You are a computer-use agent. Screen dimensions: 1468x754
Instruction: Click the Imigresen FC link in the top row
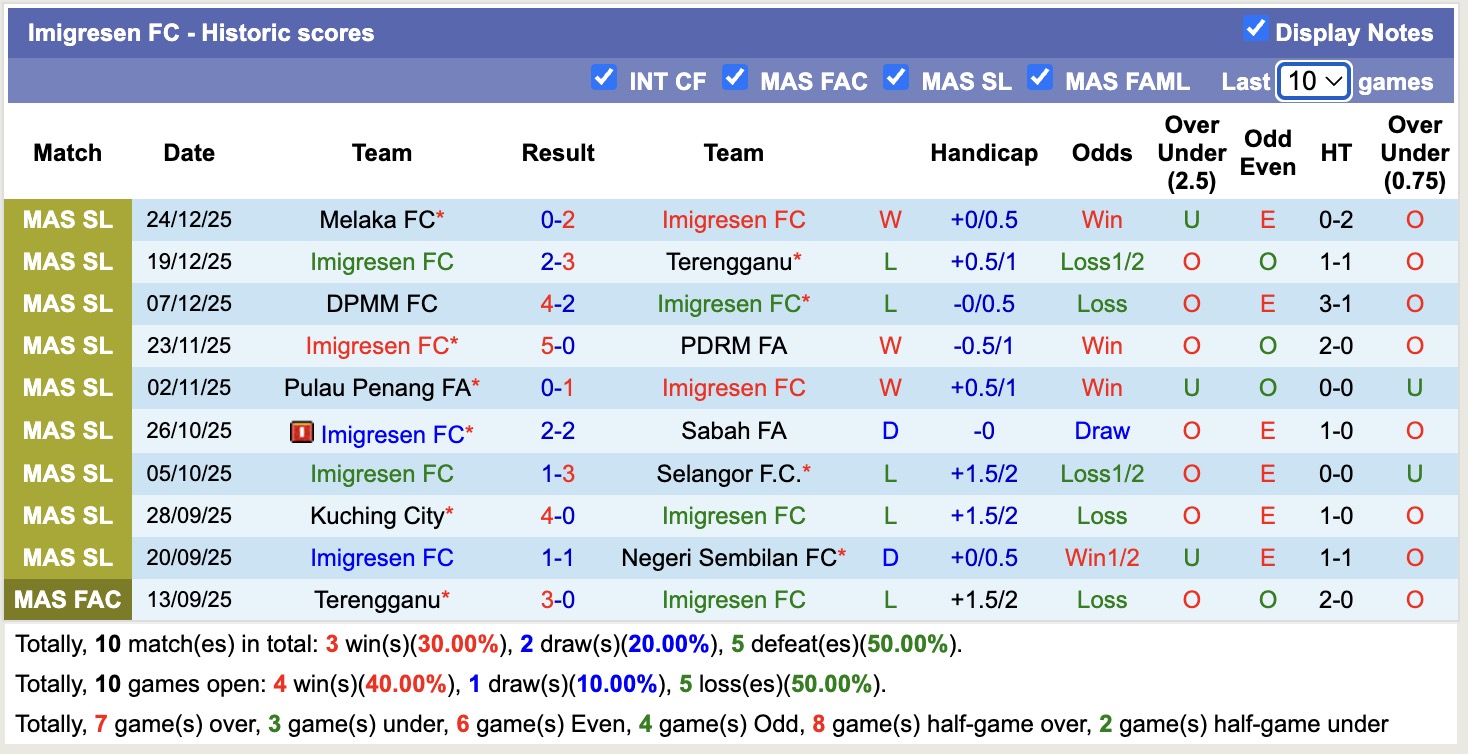pyautogui.click(x=734, y=219)
